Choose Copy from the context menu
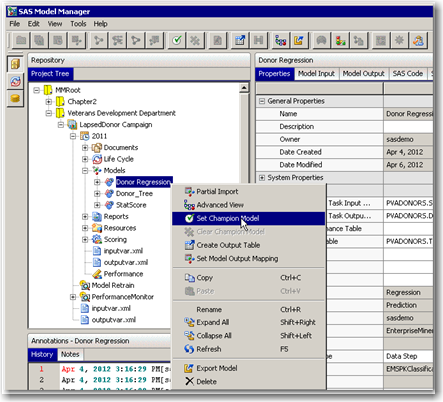Screen dimensions: 443x402 (248, 278)
